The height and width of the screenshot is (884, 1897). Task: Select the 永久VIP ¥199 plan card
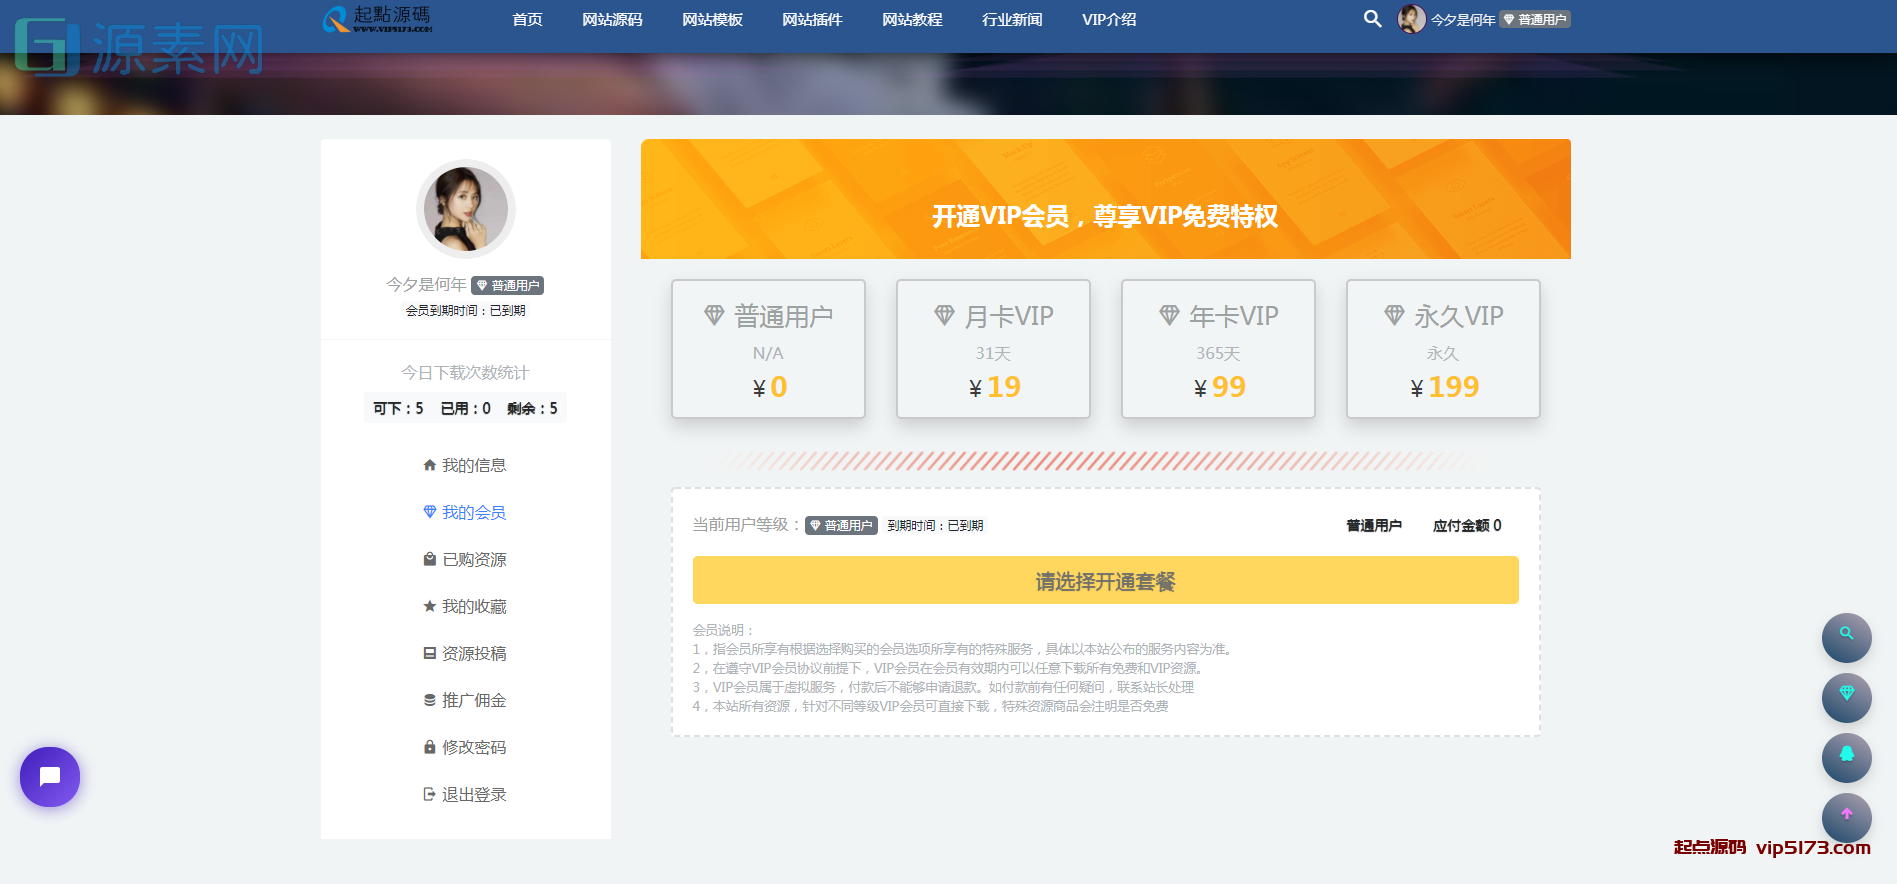click(1443, 348)
